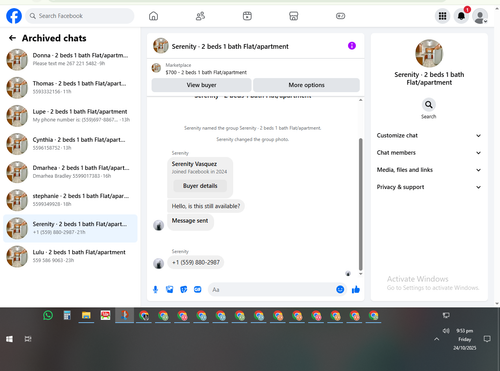Click Lulu chat listing thumbnail
Viewport: 500px width, 371px height.
[17, 257]
